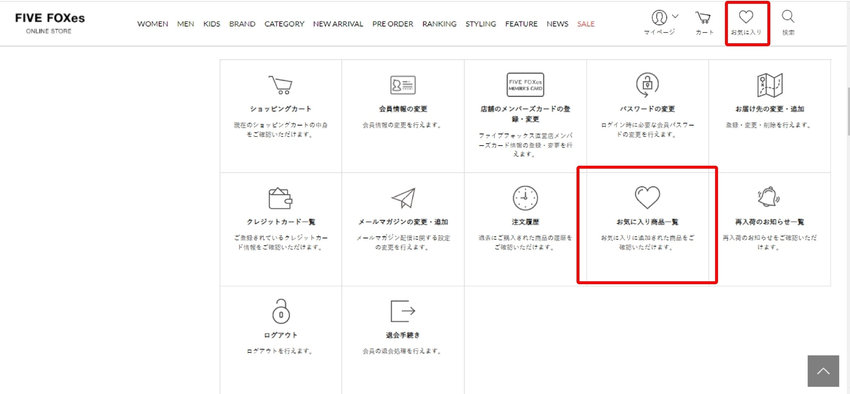This screenshot has width=850, height=394.
Task: Open the STYLING page
Action: (x=481, y=24)
